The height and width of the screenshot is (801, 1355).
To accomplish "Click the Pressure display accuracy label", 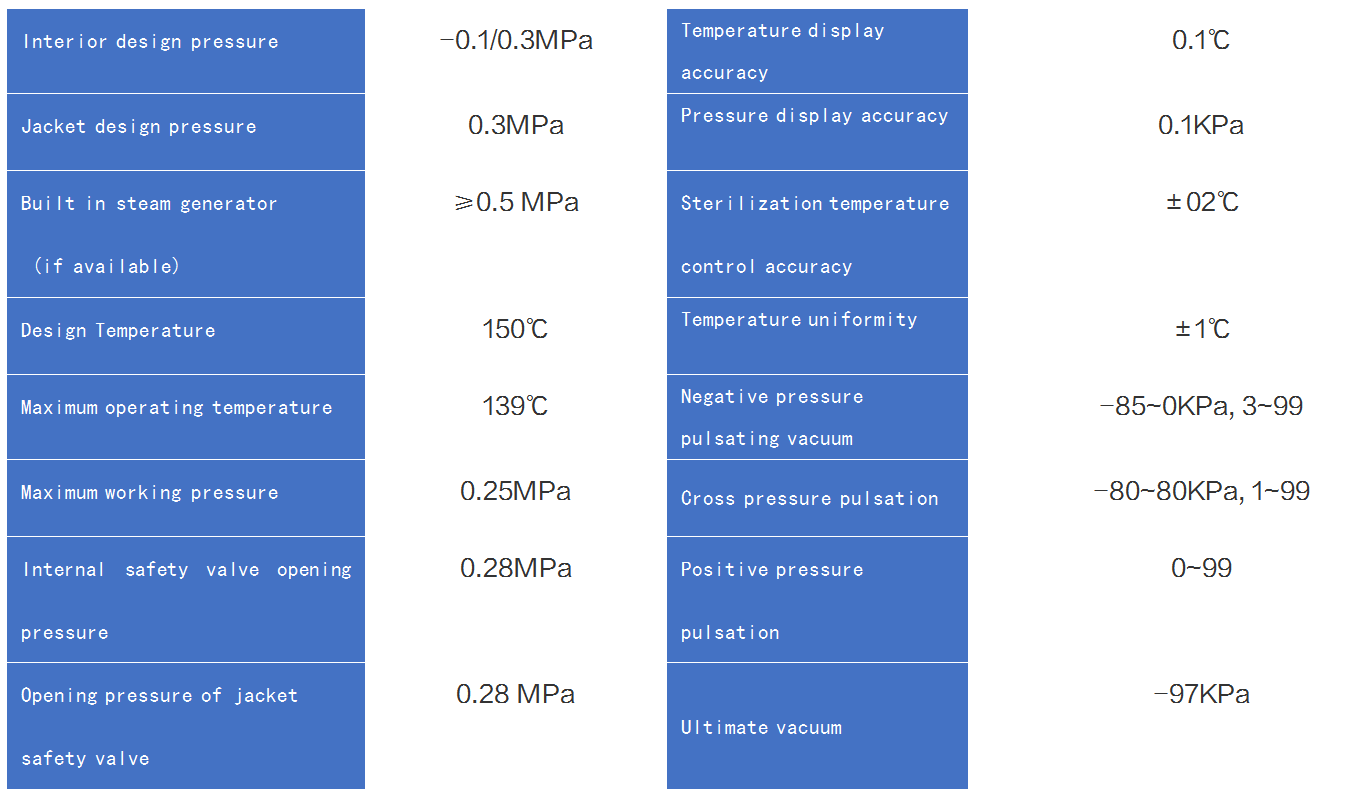I will (814, 116).
